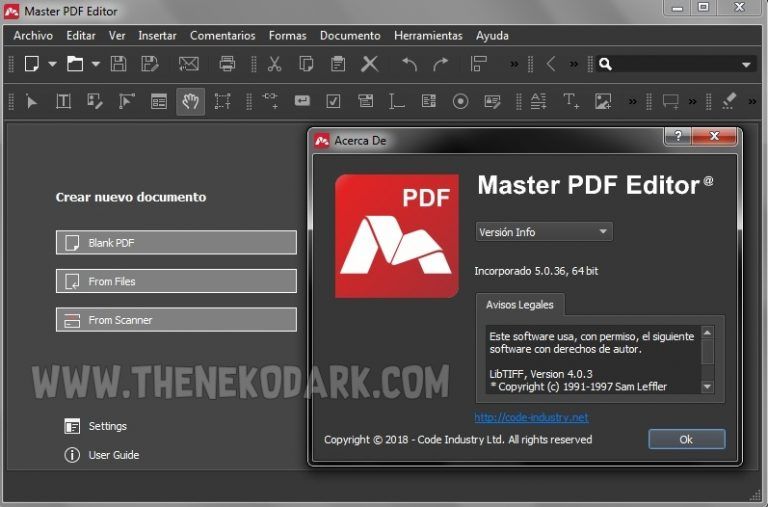768x507 pixels.
Task: Open the Herramientas menu
Action: [x=429, y=35]
